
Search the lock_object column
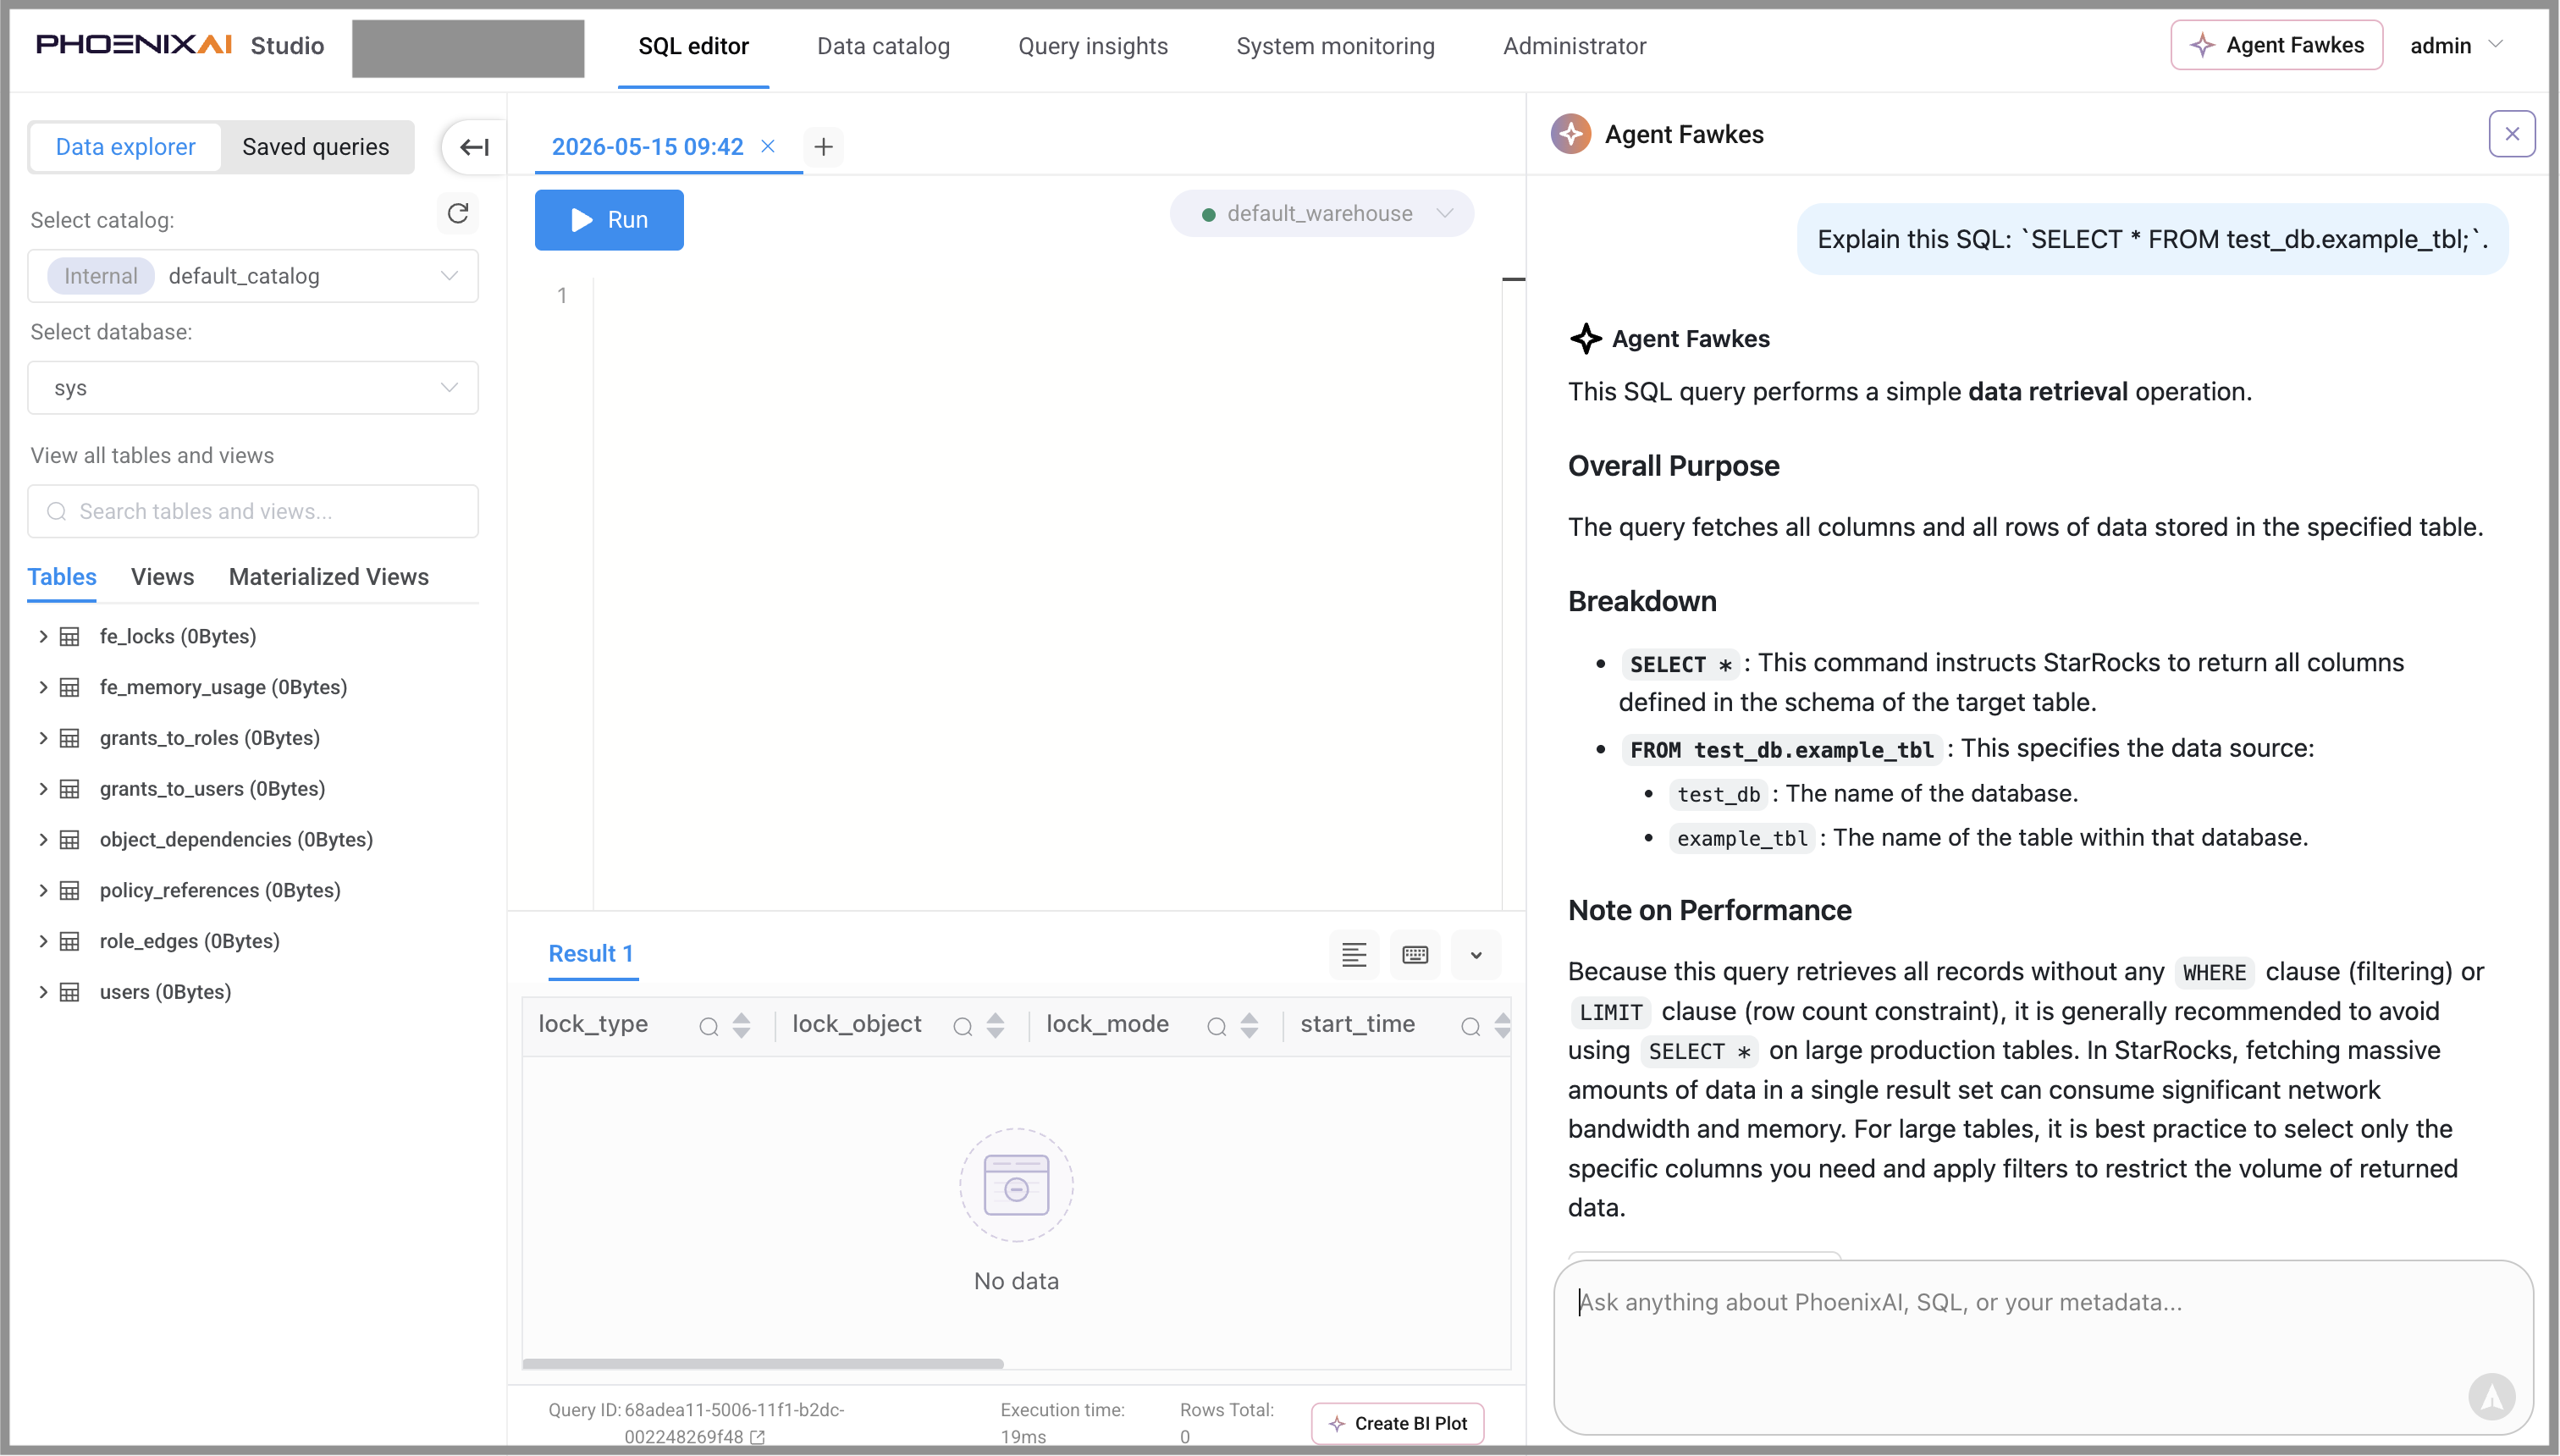[x=962, y=1026]
